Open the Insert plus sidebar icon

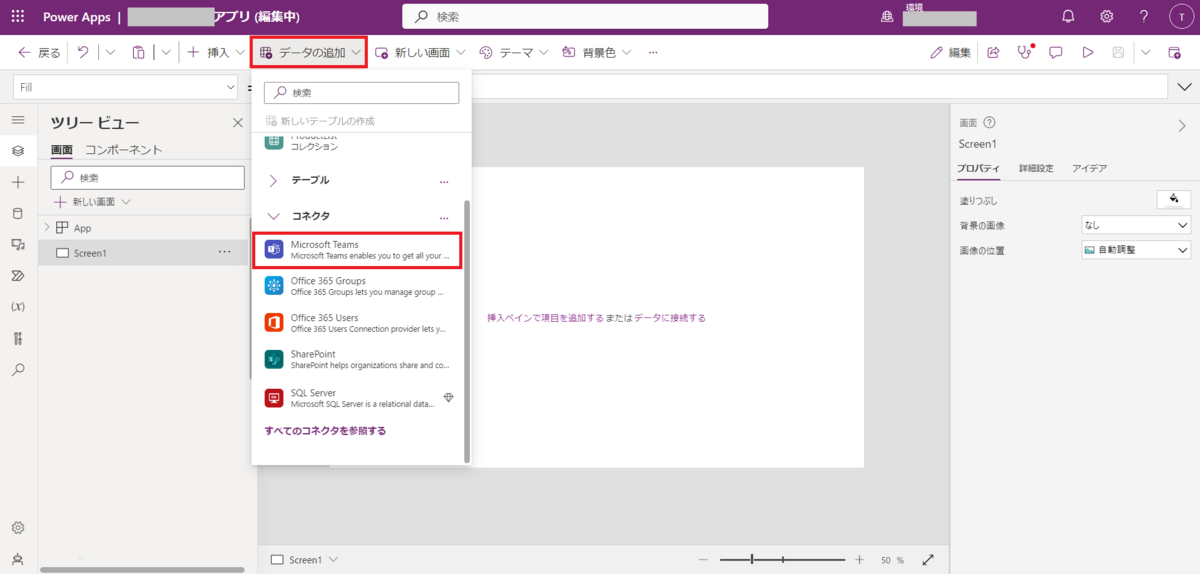[17, 182]
